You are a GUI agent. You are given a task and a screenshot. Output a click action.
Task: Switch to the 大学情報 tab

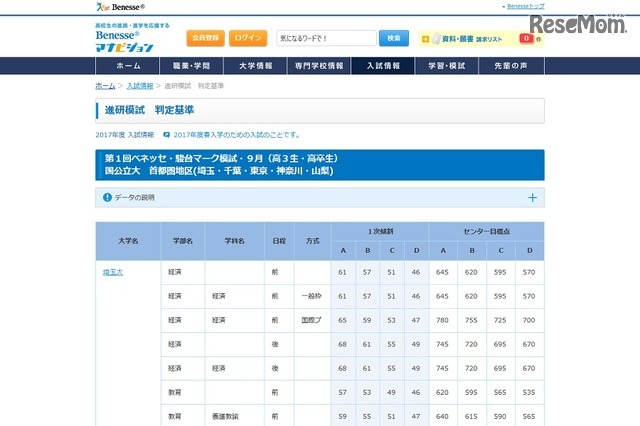pyautogui.click(x=256, y=66)
